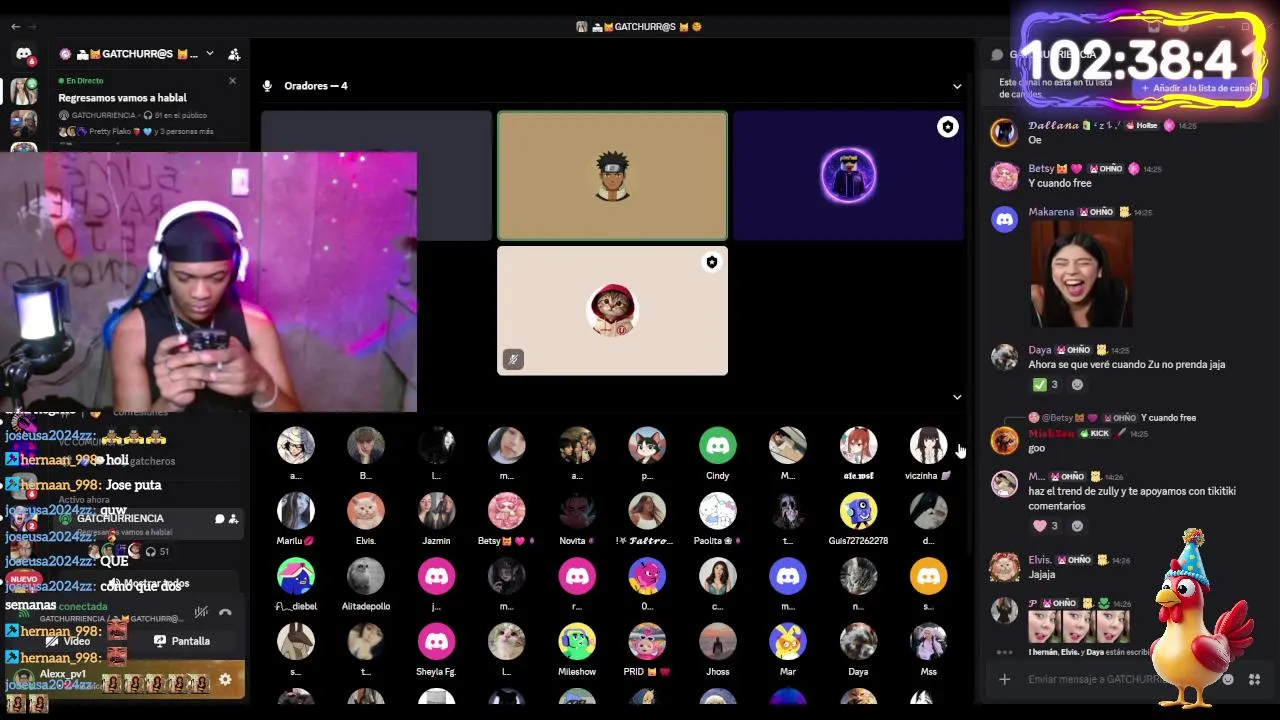This screenshot has width=1280, height=720.
Task: Open the ale.wsf audience avatar
Action: 858,446
